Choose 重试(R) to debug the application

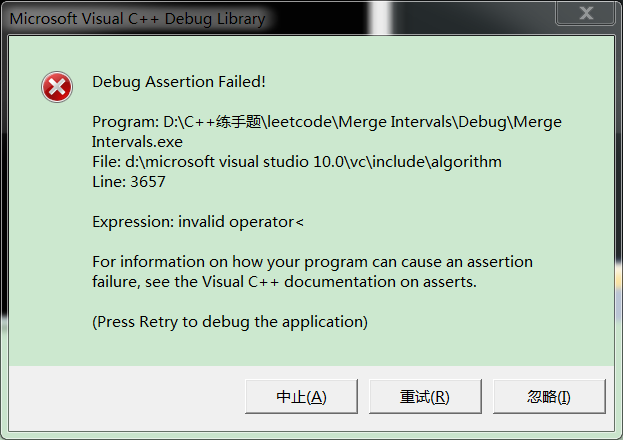425,397
